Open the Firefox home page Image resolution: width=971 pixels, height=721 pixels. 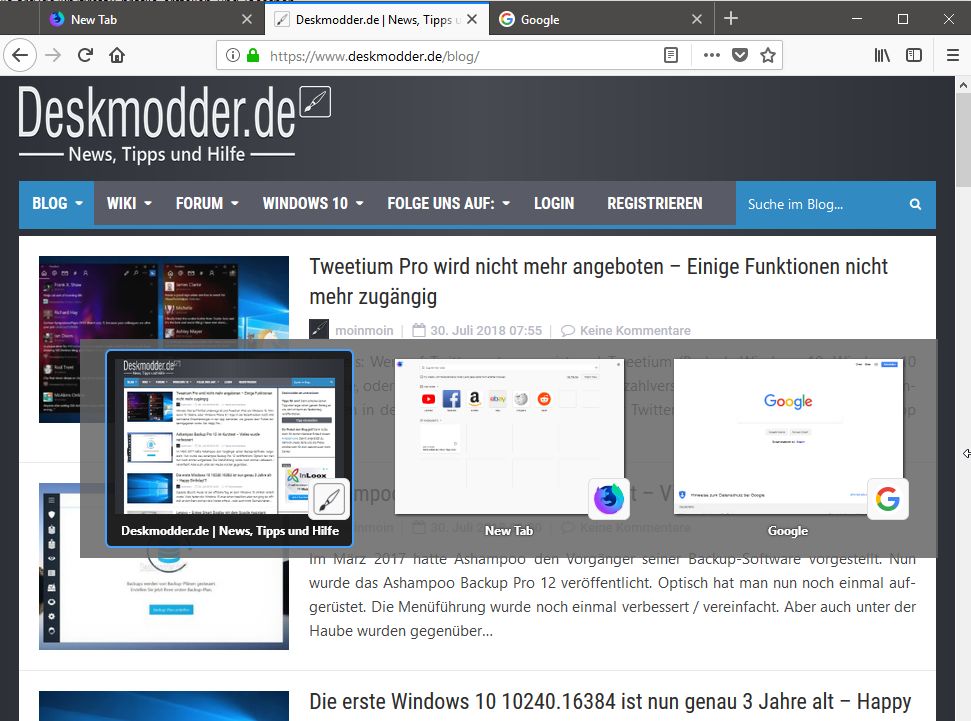coord(117,55)
